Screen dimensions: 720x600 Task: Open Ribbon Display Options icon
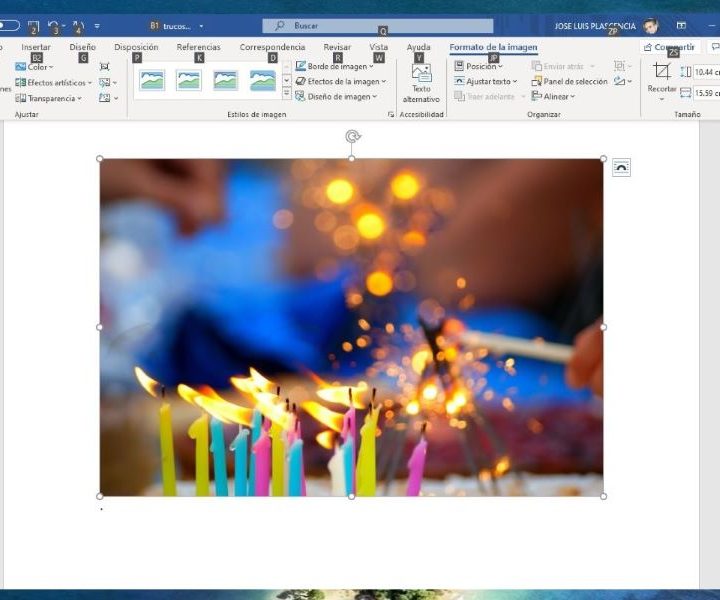click(681, 26)
